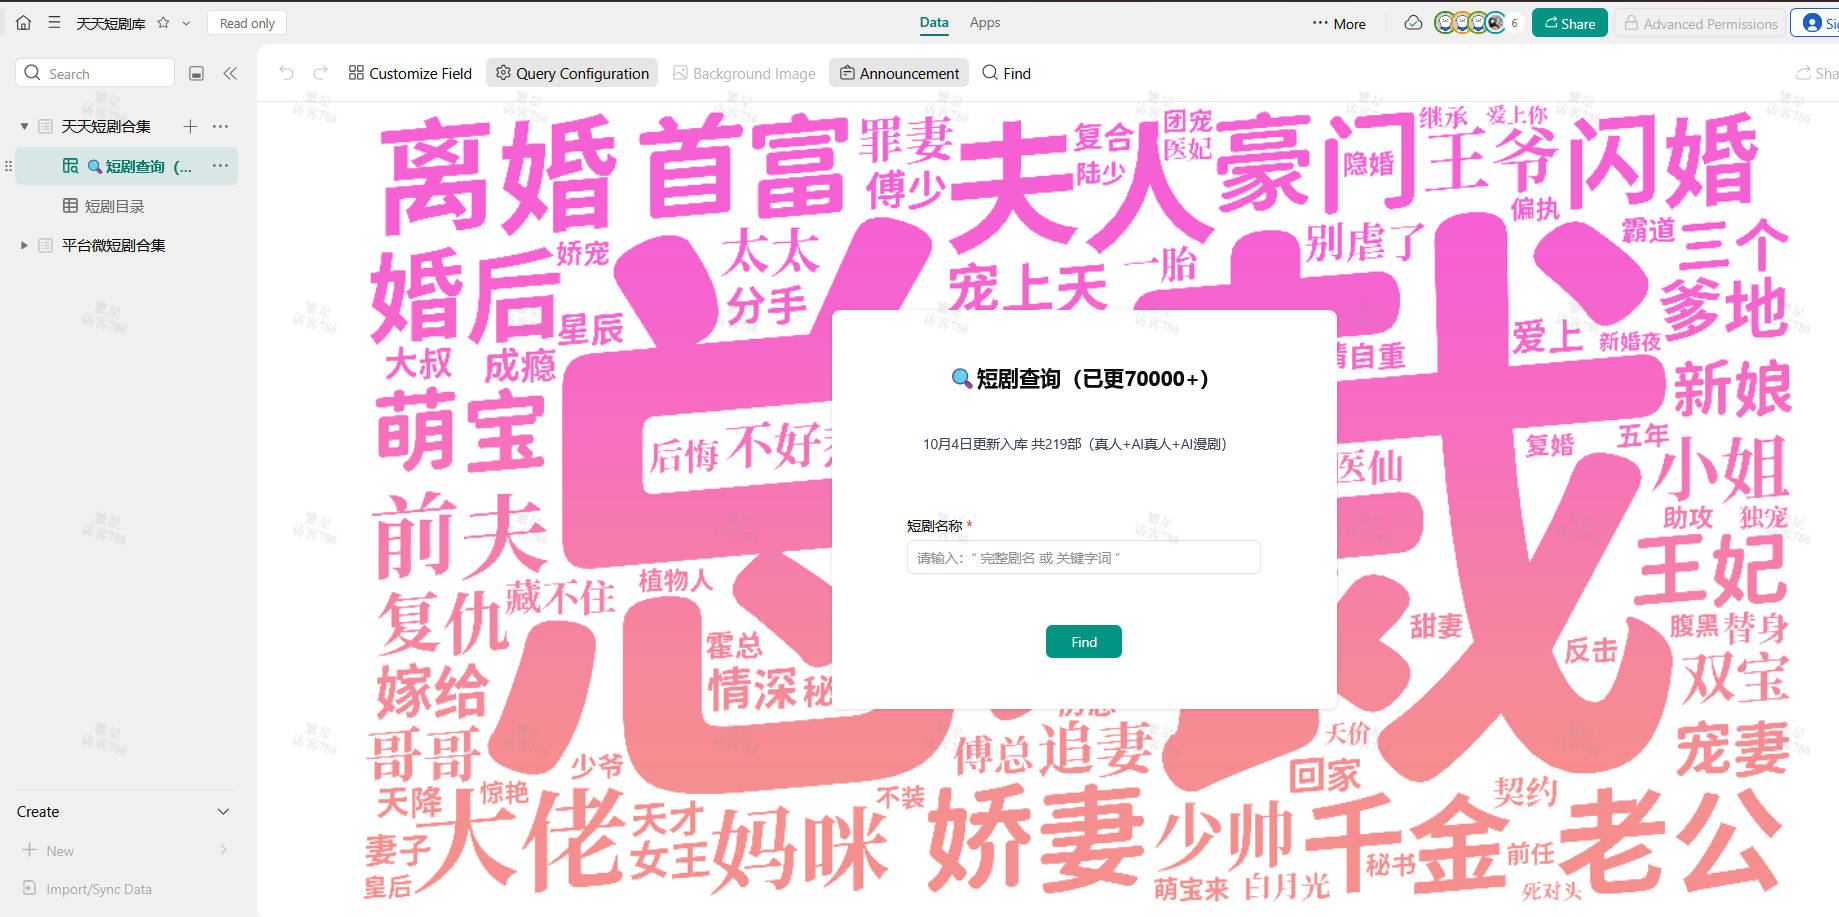The image size is (1839, 917).
Task: Click the user account icon at top right
Action: [1812, 22]
